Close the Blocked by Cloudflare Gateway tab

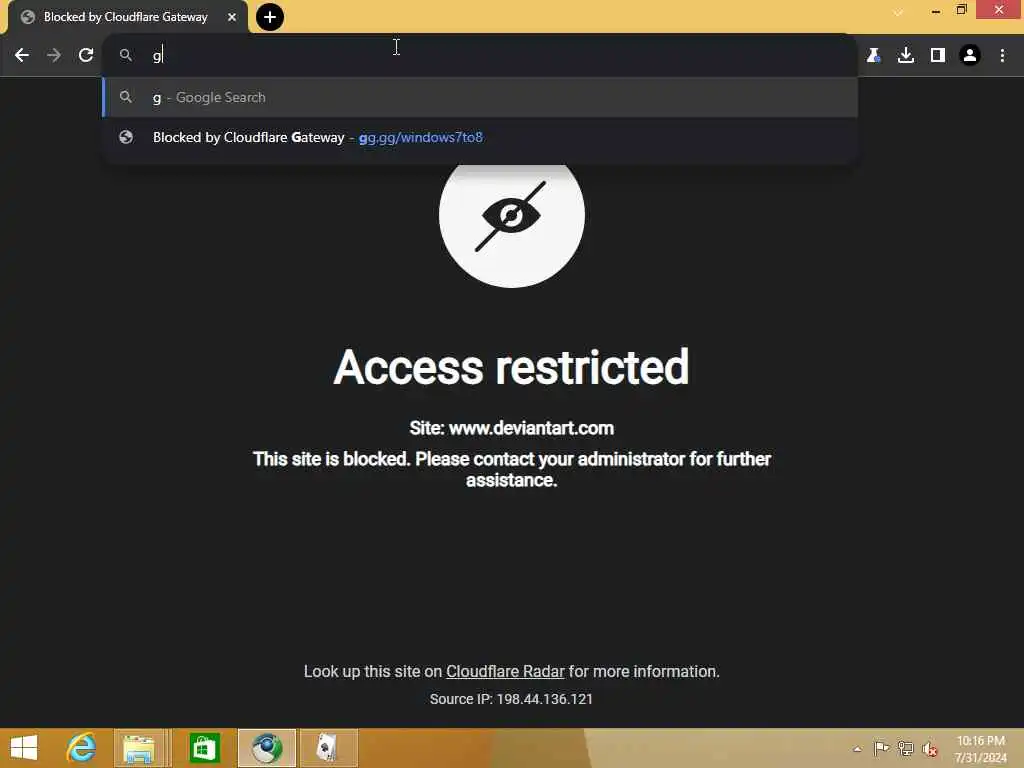(232, 18)
